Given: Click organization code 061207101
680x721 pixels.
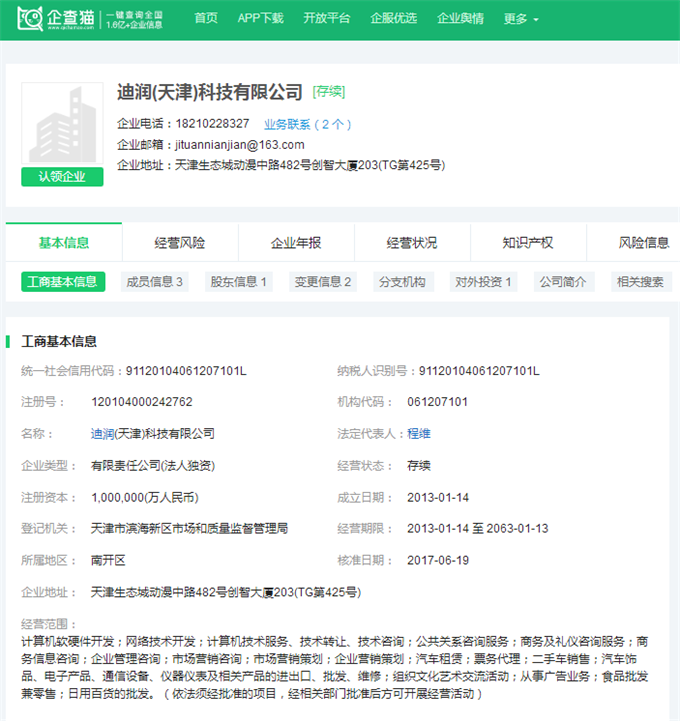Looking at the screenshot, I should tap(437, 402).
